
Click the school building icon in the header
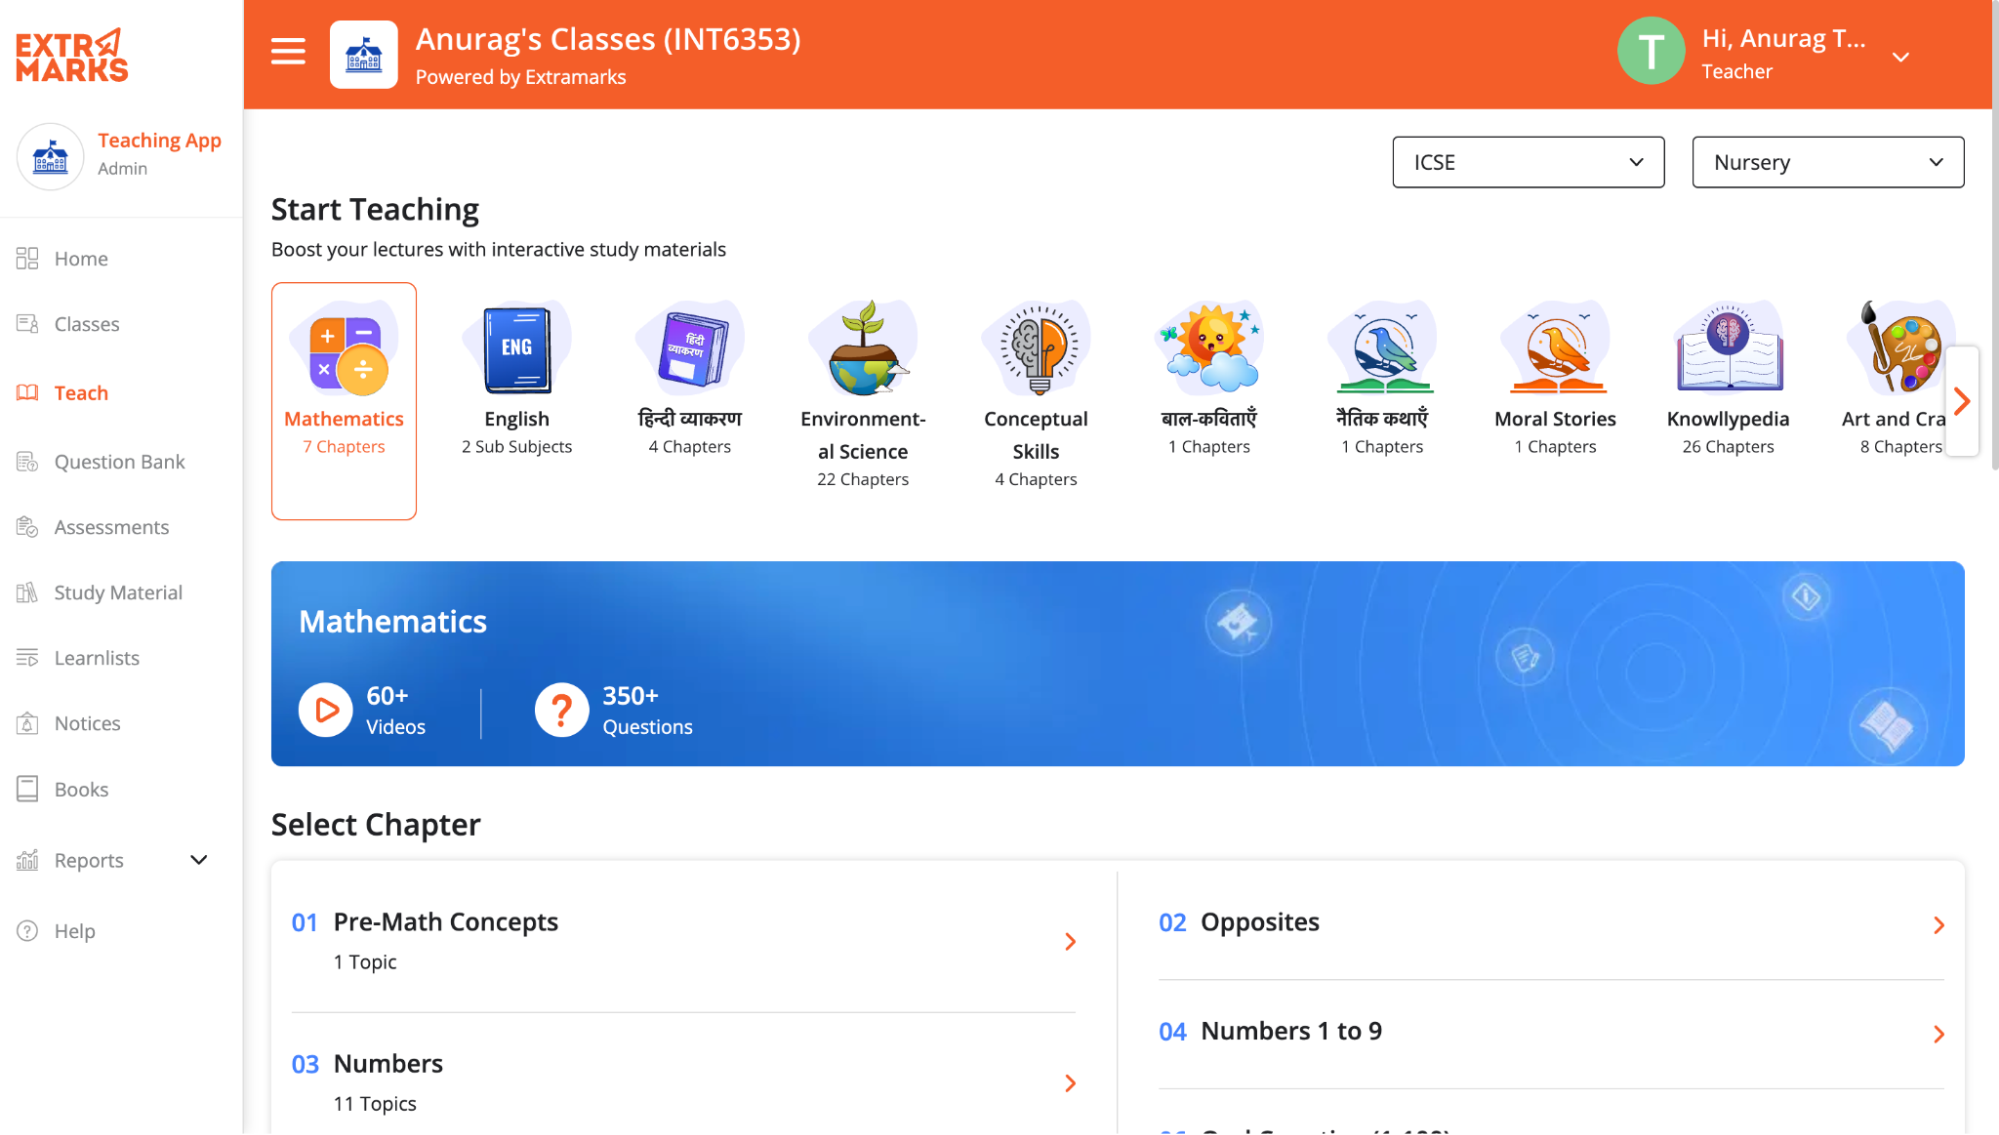[364, 55]
